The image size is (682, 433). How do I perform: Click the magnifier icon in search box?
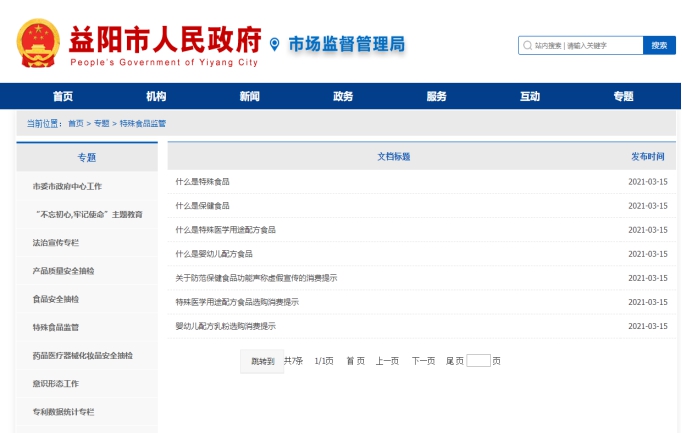click(527, 45)
